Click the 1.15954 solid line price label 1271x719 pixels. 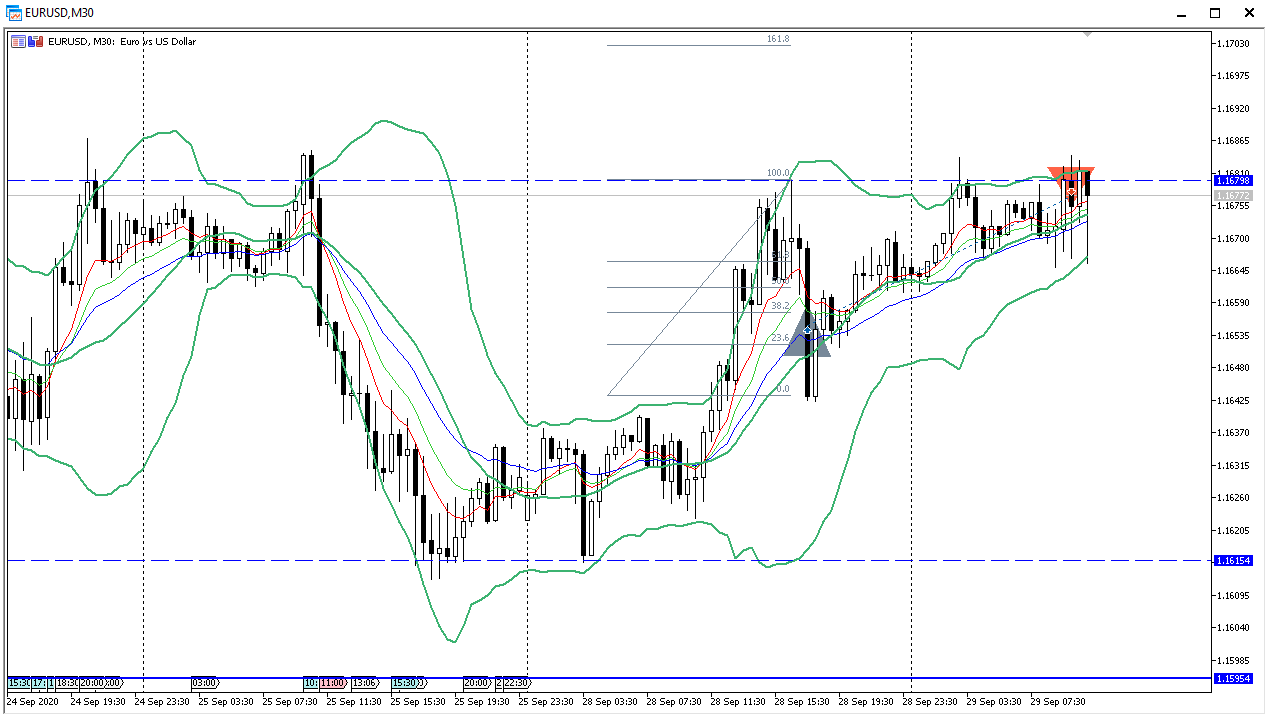pyautogui.click(x=1231, y=678)
